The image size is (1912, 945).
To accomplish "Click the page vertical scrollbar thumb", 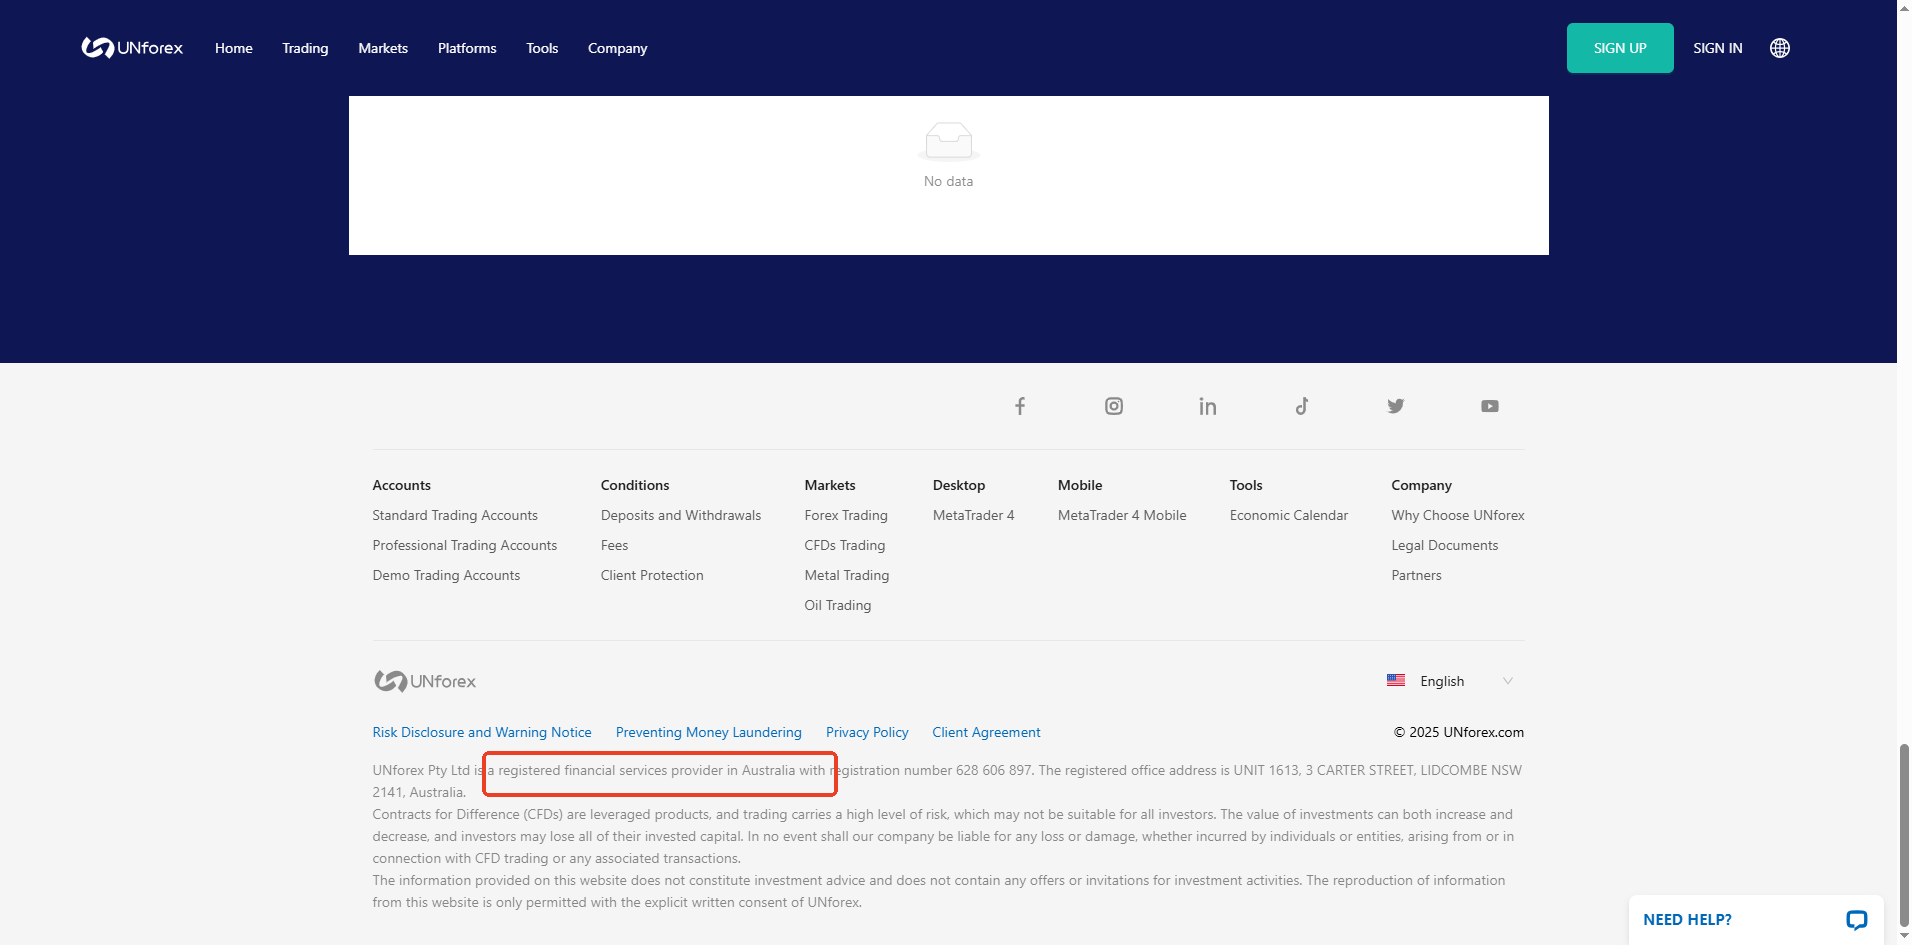I will (1904, 835).
